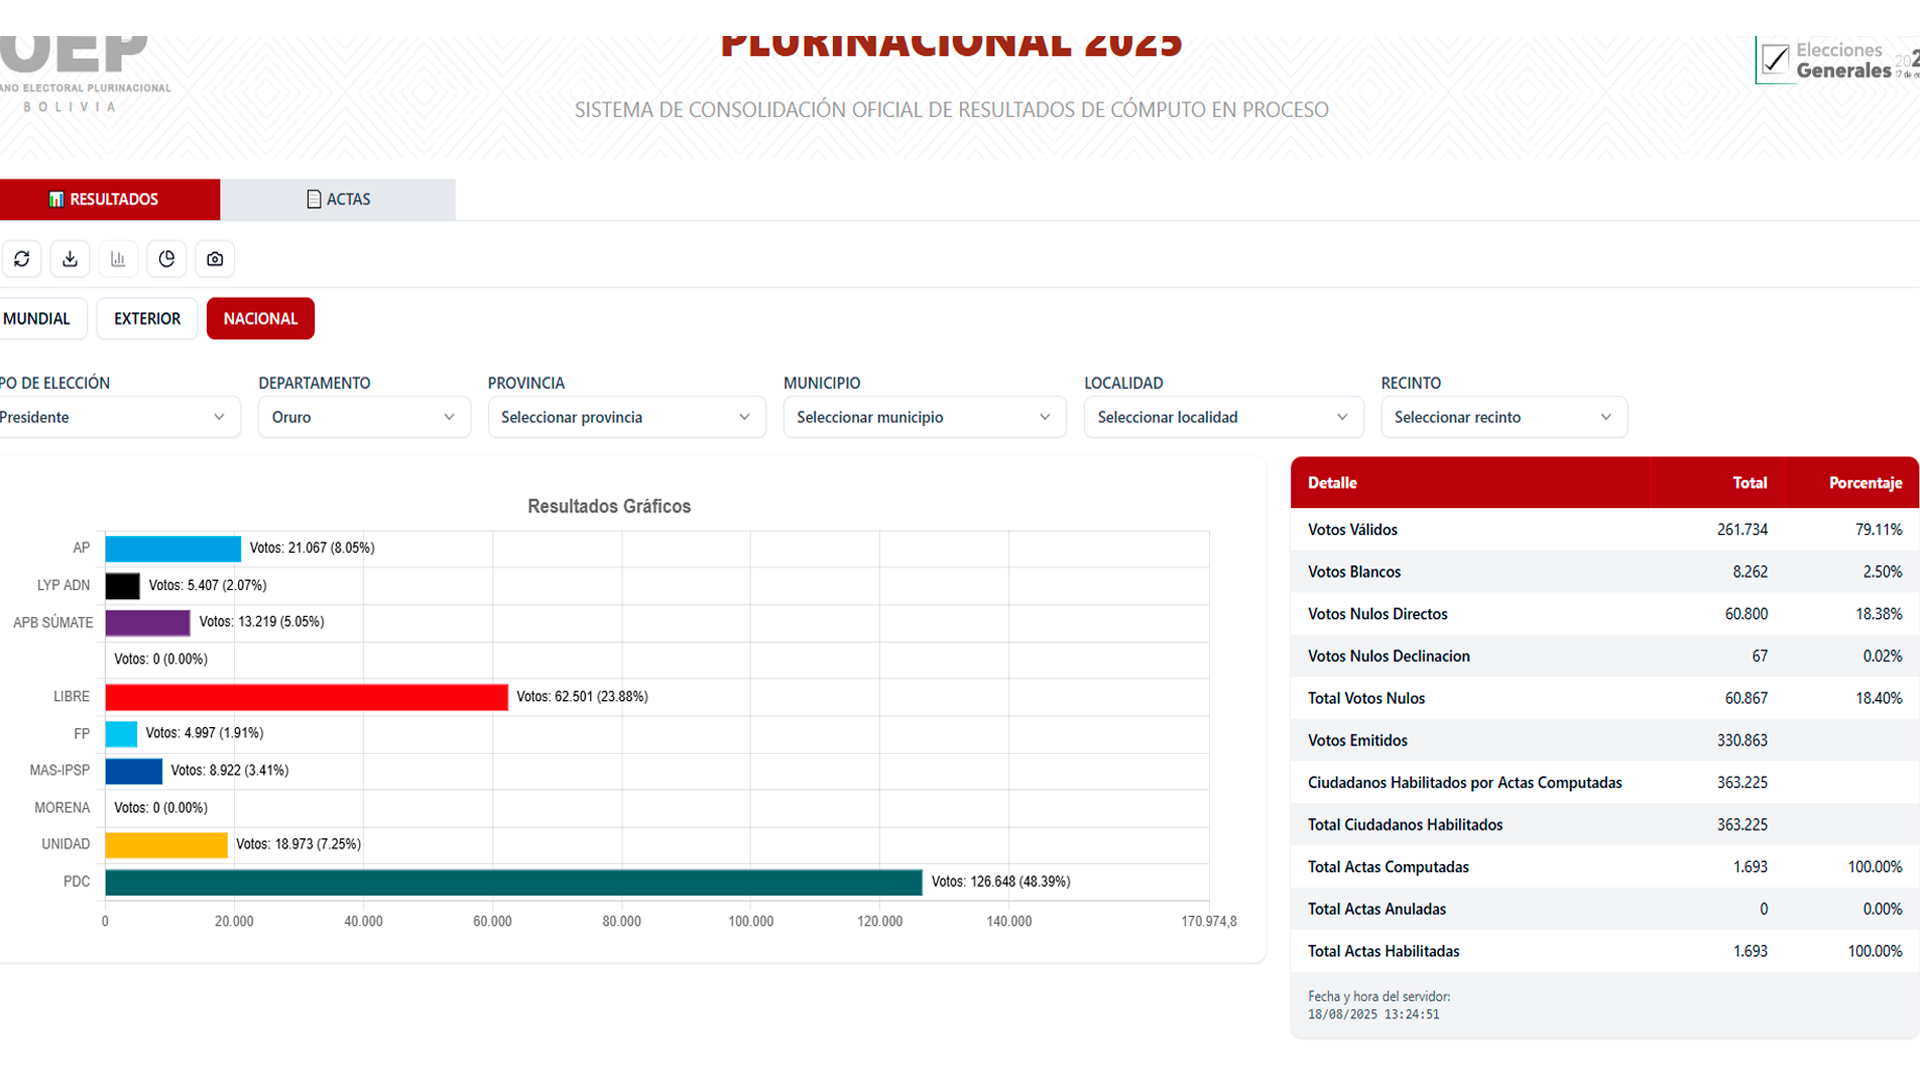Select the NACIONAL scope button
The image size is (1920, 1080).
261,319
